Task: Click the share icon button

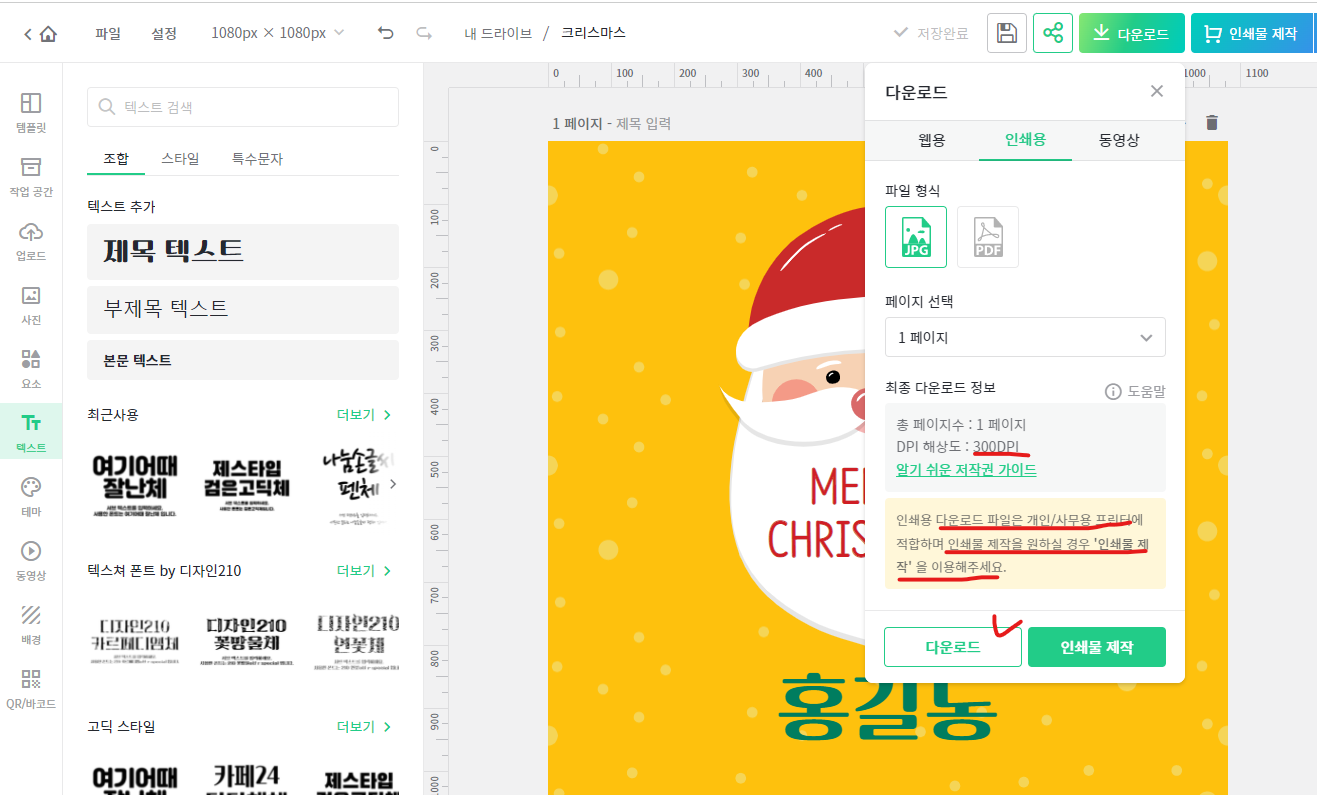Action: point(1053,33)
